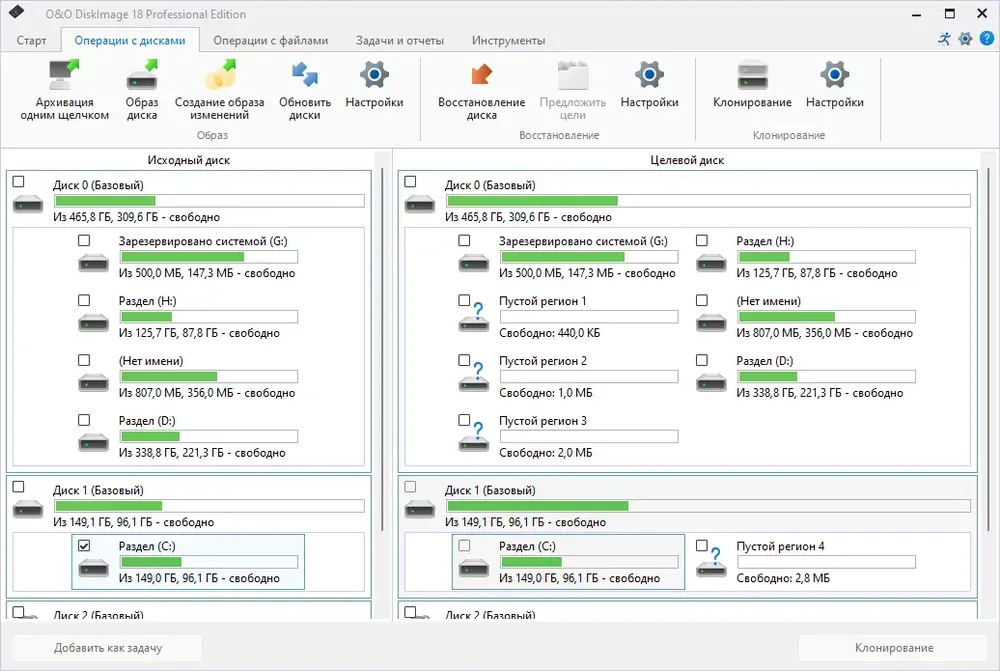The image size is (1000, 671).
Task: Switch to Старт tab
Action: click(31, 40)
